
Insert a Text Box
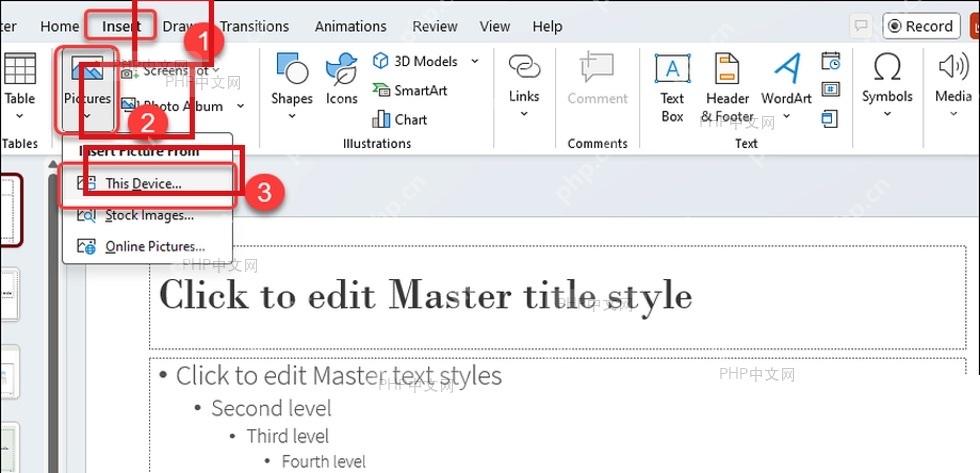coord(672,87)
